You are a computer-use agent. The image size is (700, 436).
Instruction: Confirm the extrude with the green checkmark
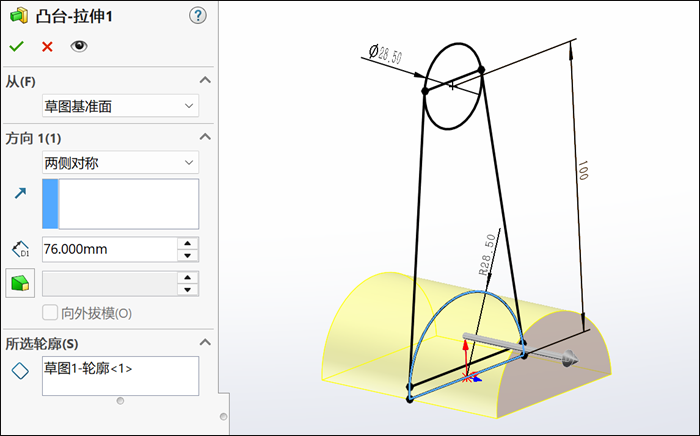(16, 46)
